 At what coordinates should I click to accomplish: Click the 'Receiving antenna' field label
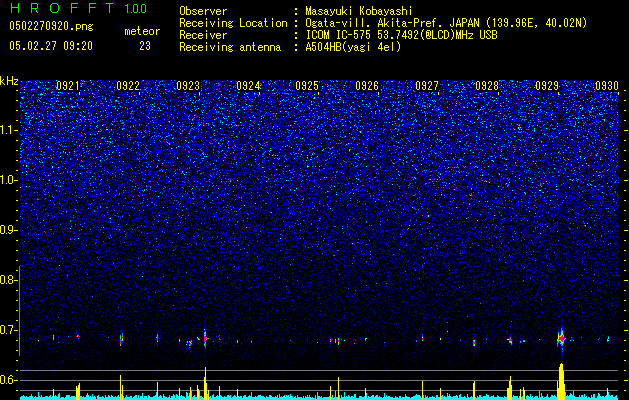coord(230,47)
